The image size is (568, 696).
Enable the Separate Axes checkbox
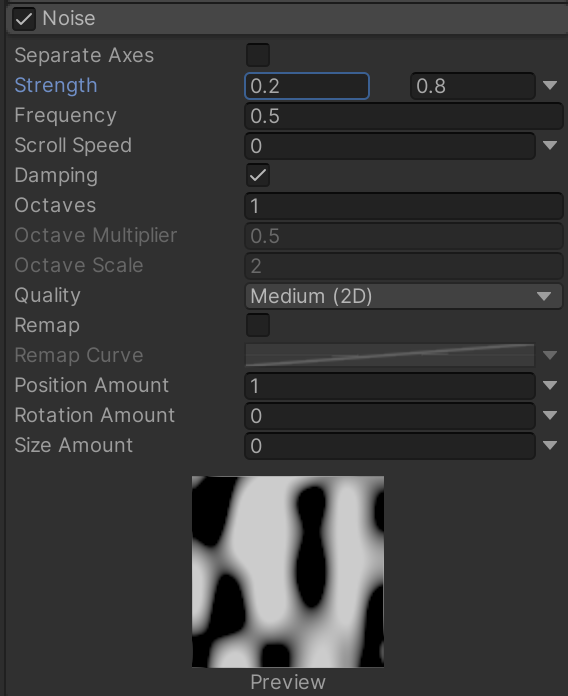pos(258,55)
